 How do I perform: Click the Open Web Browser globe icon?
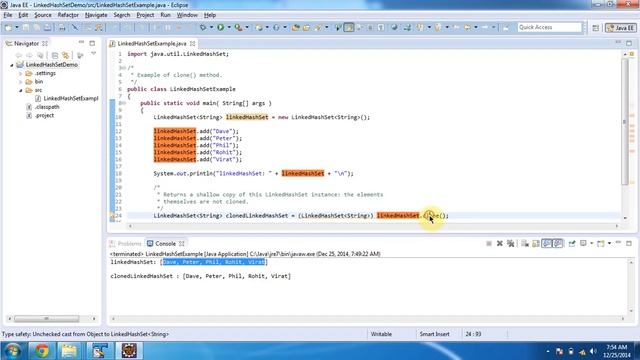click(x=394, y=27)
